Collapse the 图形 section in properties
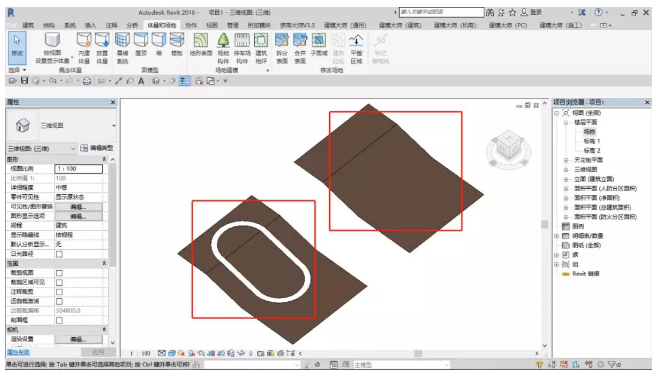 [104, 160]
